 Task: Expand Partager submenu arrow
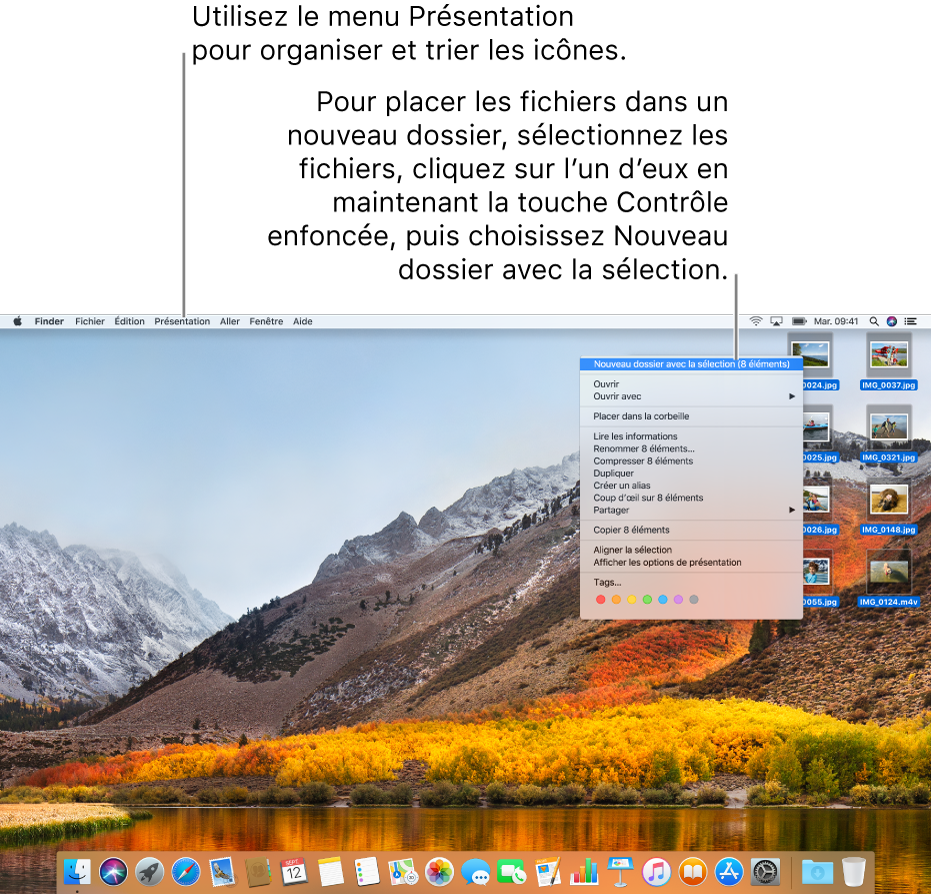(x=792, y=510)
